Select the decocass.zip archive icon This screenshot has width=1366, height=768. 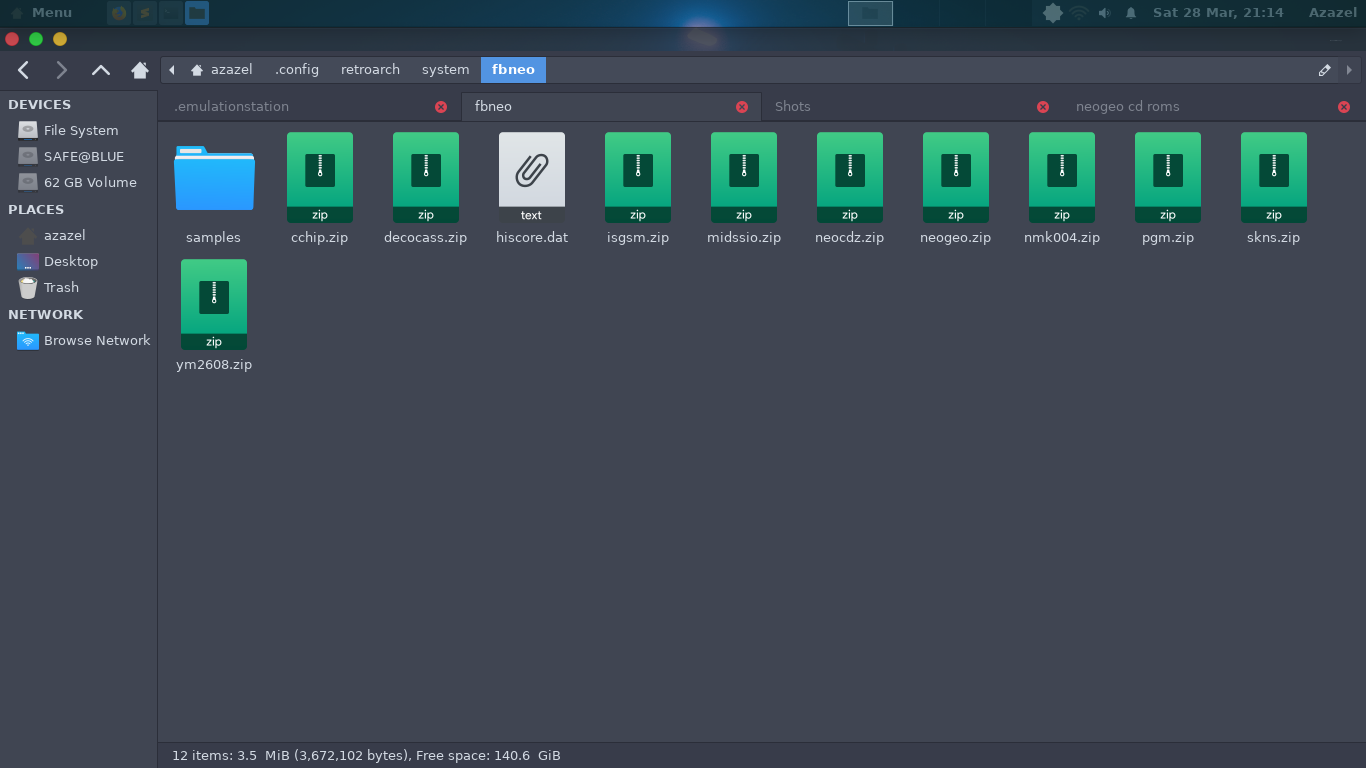click(426, 177)
